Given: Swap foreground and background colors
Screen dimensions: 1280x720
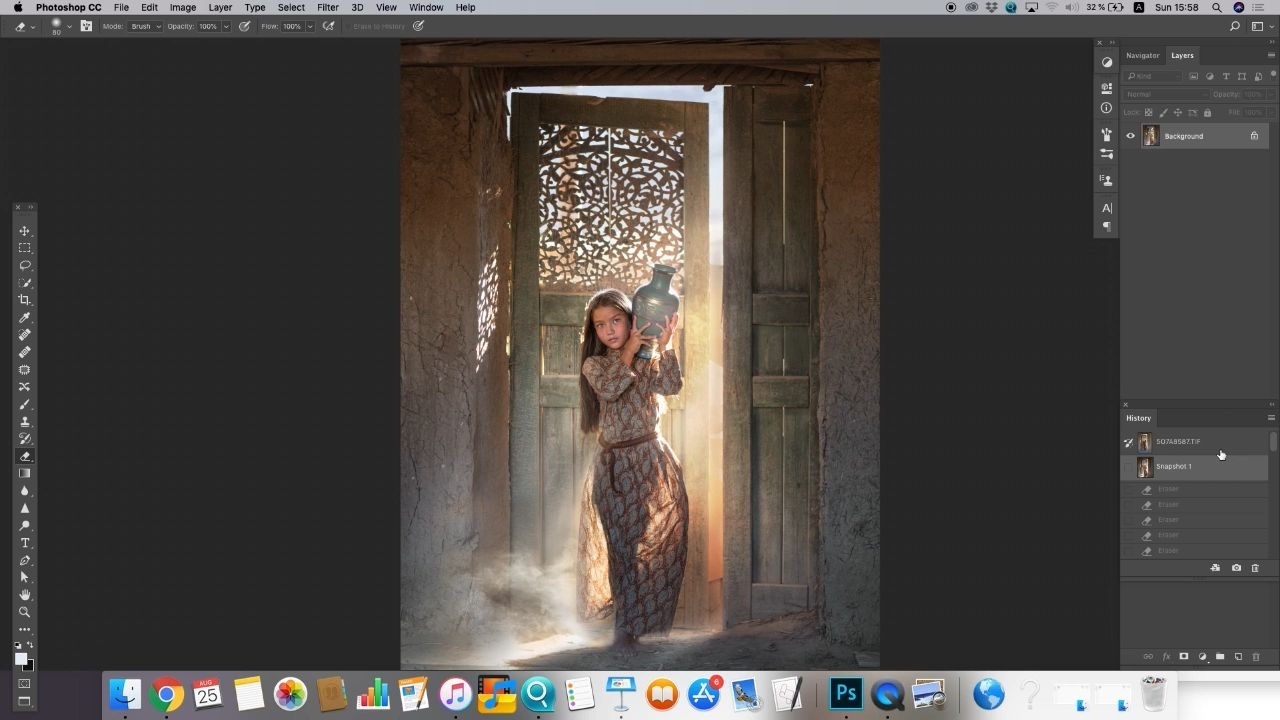Looking at the screenshot, I should click(30, 646).
